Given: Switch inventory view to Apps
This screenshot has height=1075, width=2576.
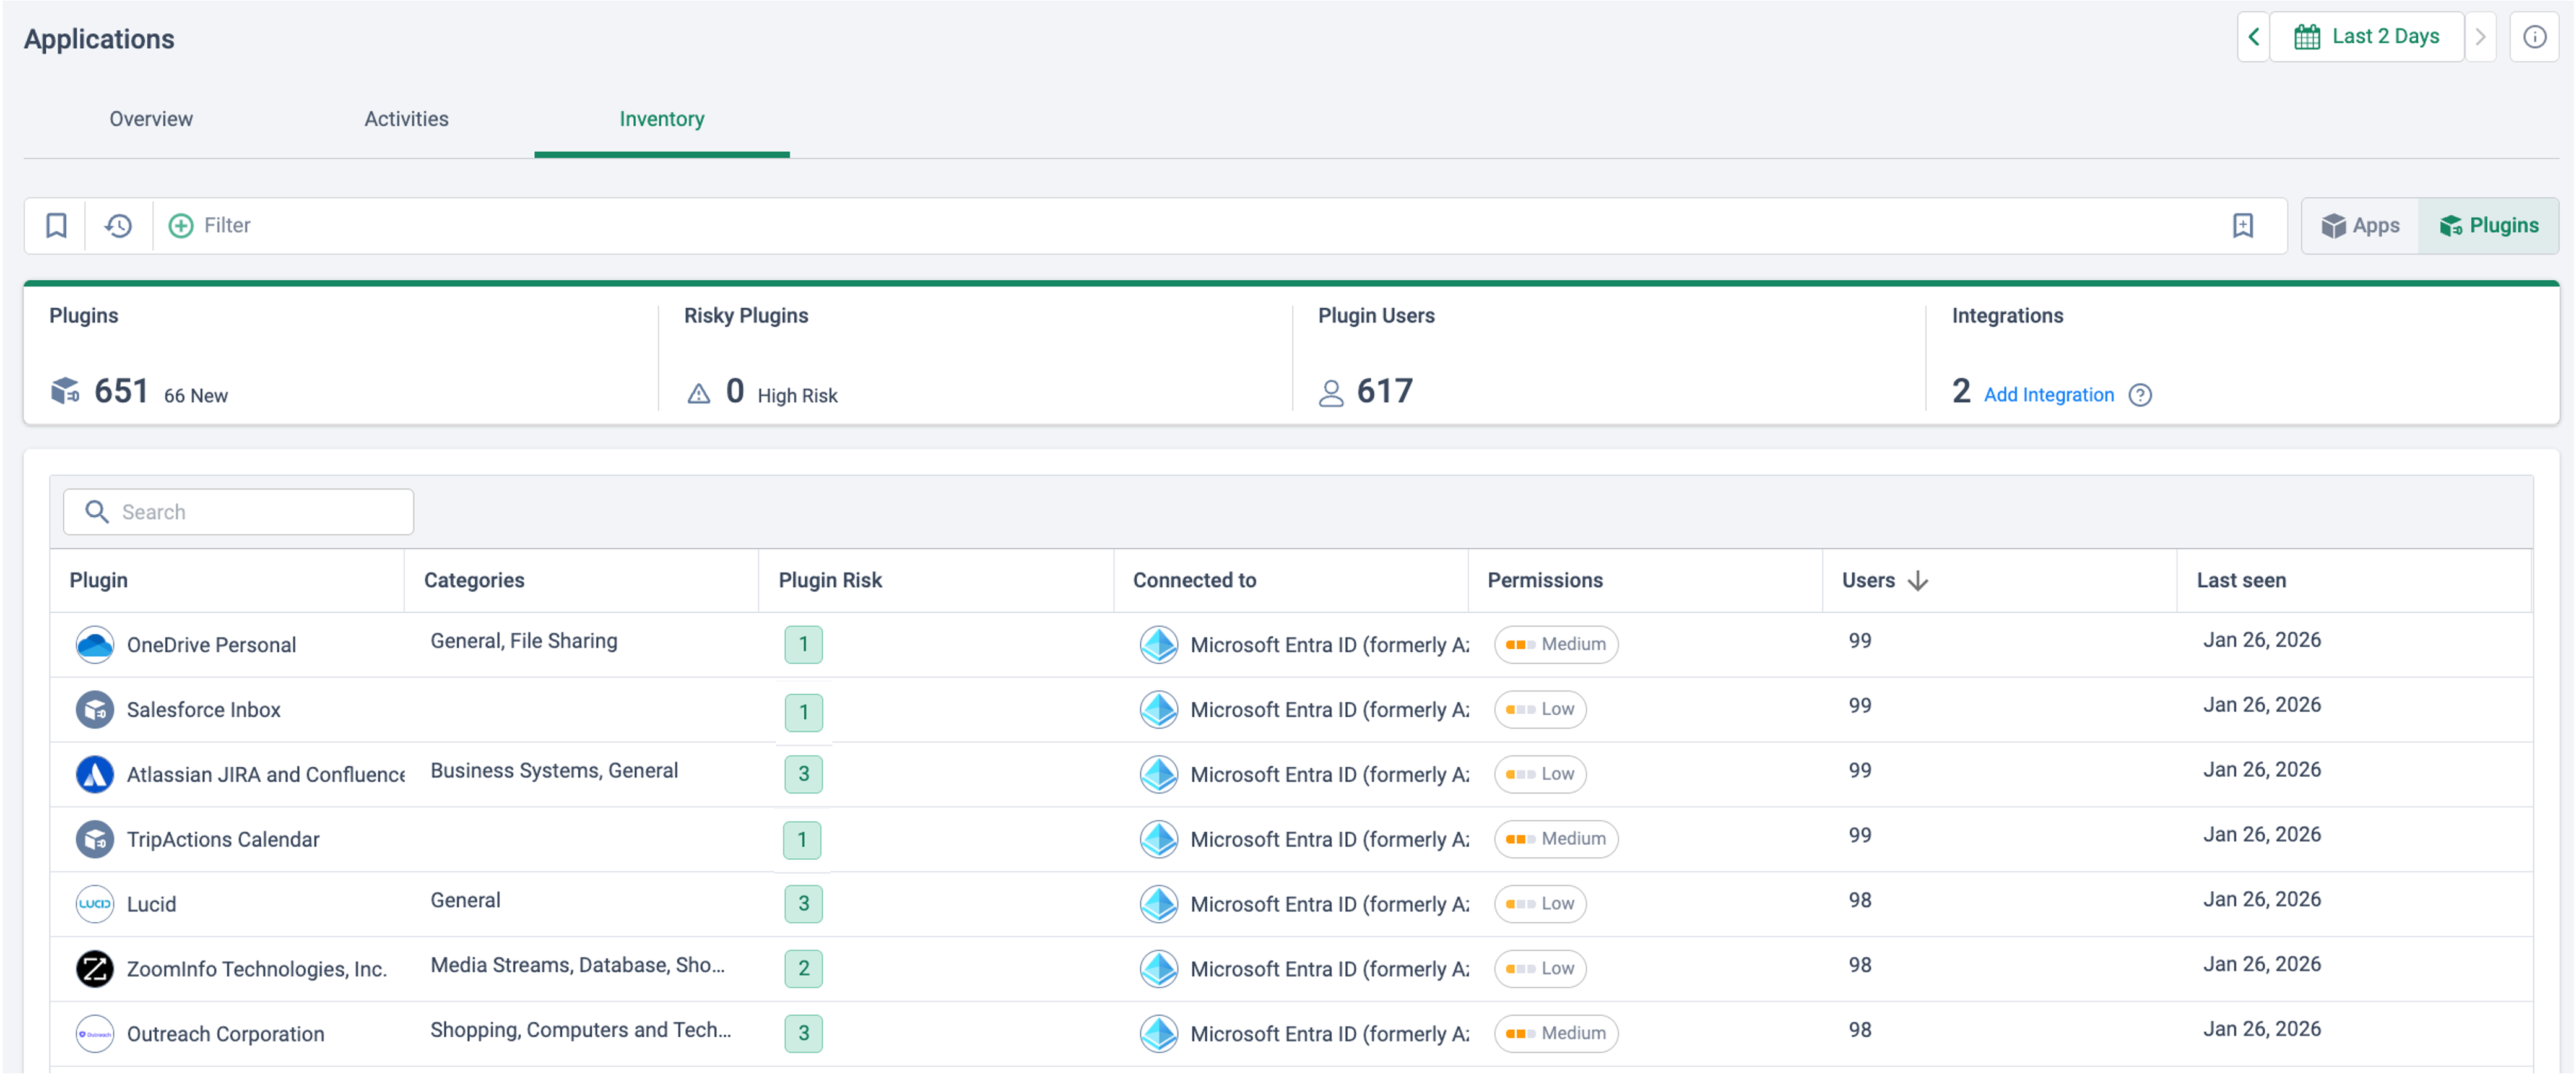Looking at the screenshot, I should [x=2360, y=226].
